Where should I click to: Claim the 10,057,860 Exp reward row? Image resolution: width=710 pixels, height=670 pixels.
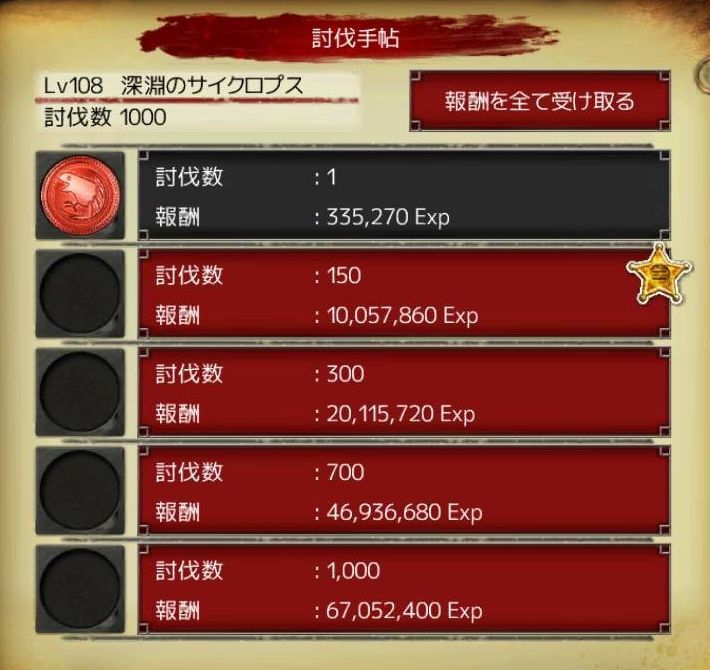[x=404, y=294]
